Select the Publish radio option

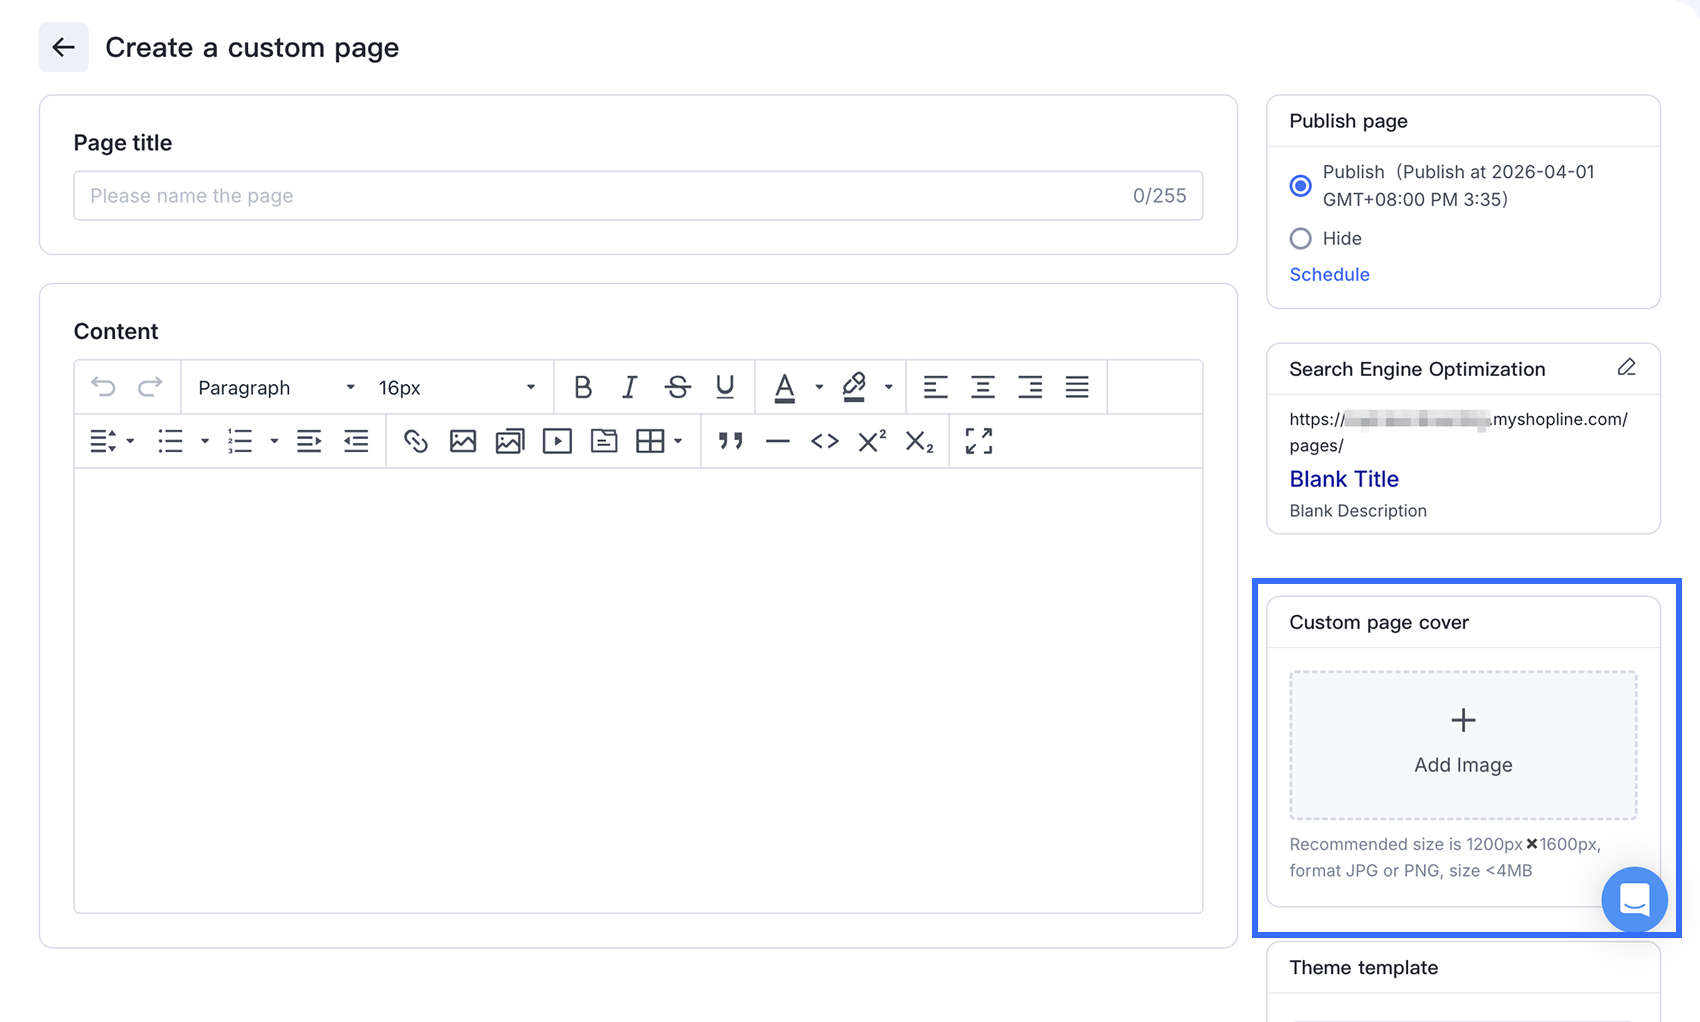(x=1300, y=186)
